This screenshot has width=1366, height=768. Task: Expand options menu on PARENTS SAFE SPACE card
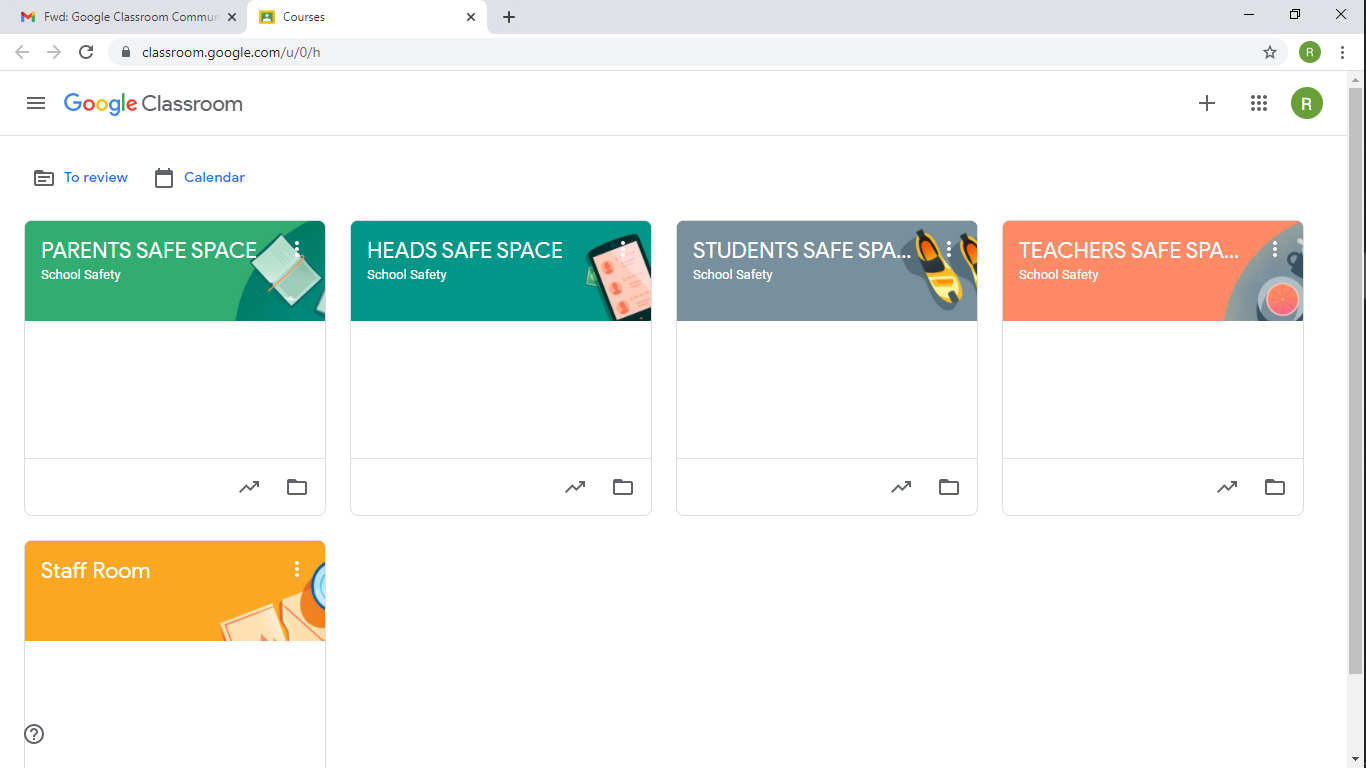297,249
